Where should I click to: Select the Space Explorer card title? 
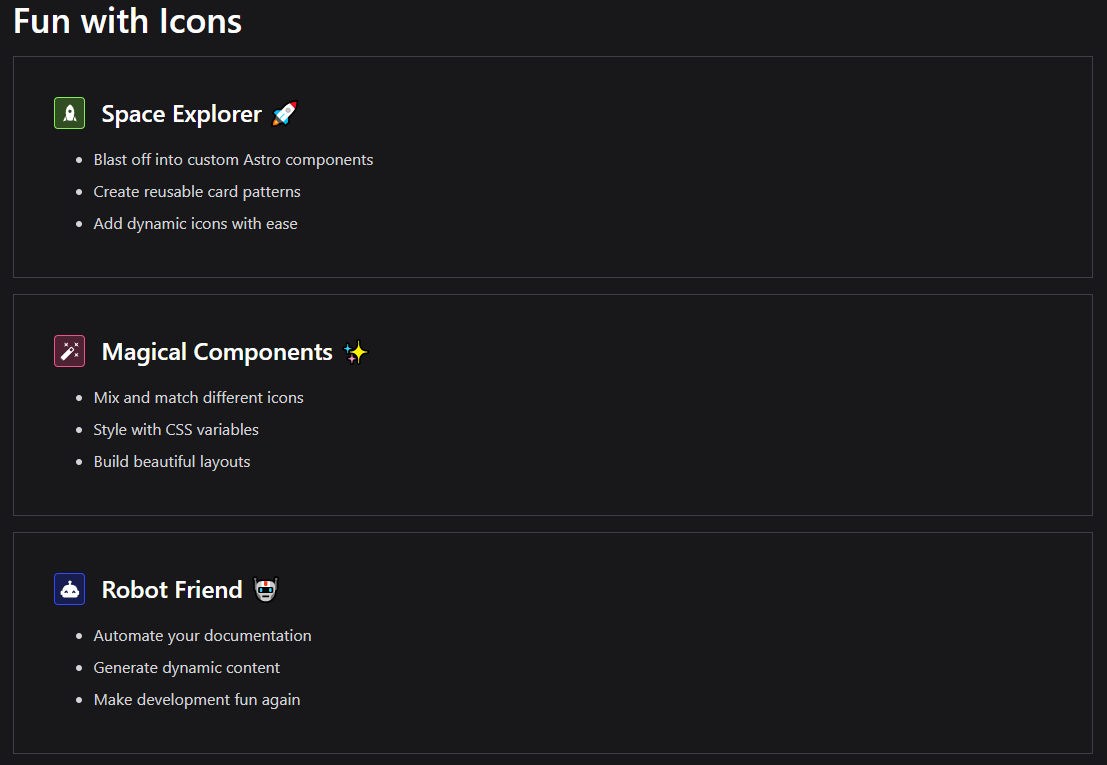181,114
